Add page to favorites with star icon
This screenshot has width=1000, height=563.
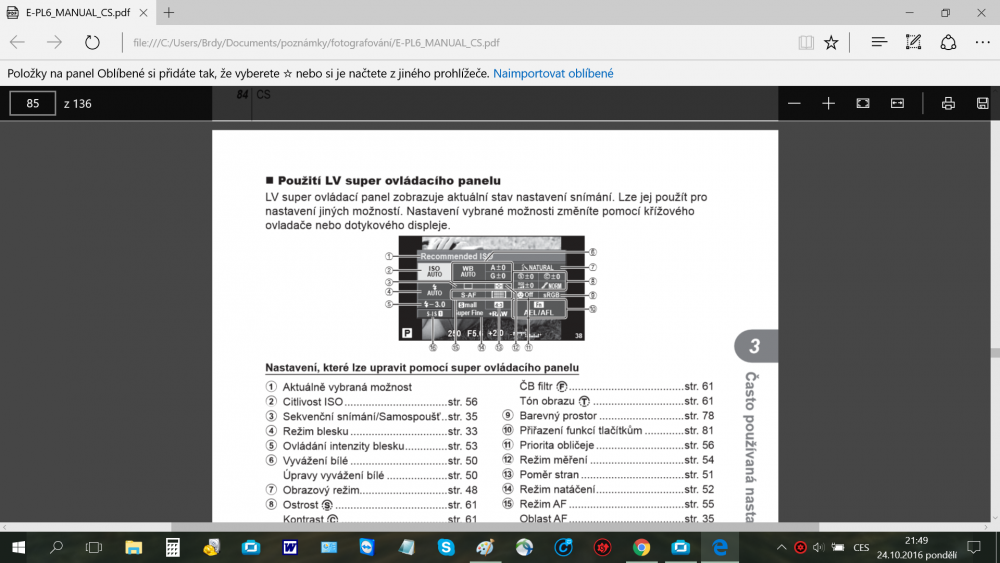pos(831,42)
